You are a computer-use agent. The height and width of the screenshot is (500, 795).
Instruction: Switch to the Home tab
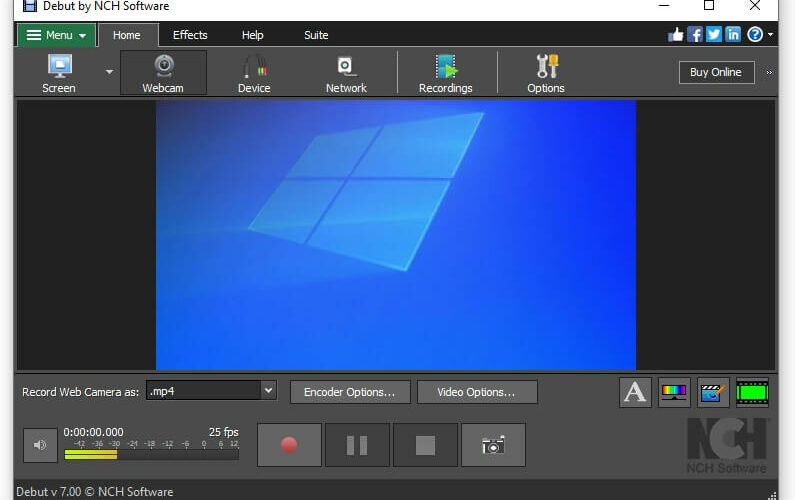[x=127, y=35]
